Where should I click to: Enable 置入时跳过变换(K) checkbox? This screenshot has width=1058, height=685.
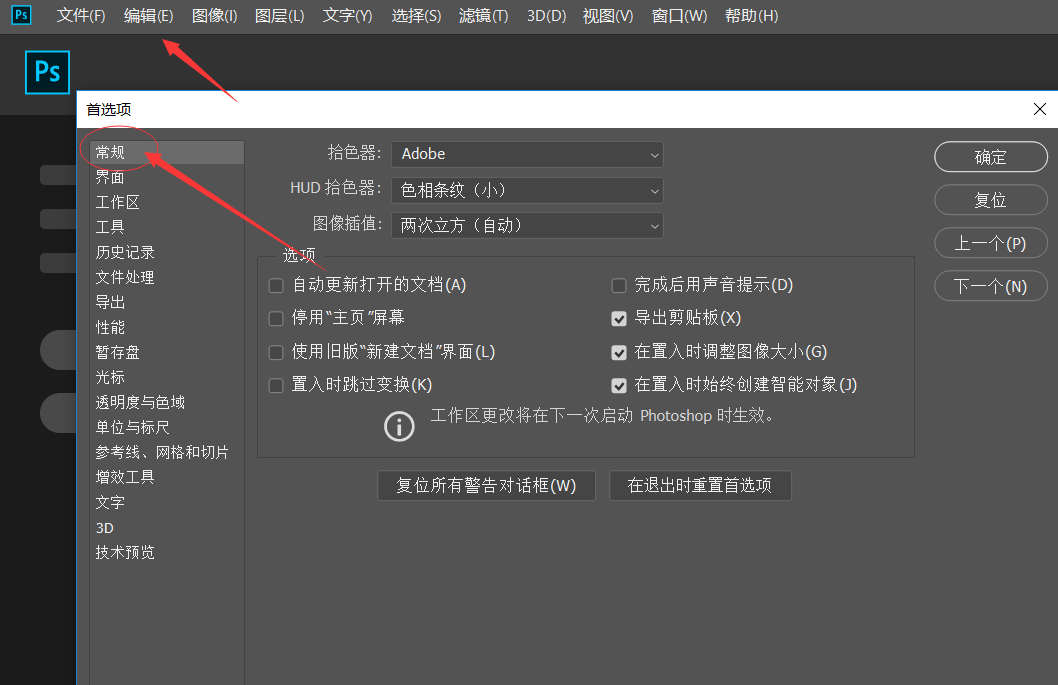276,385
